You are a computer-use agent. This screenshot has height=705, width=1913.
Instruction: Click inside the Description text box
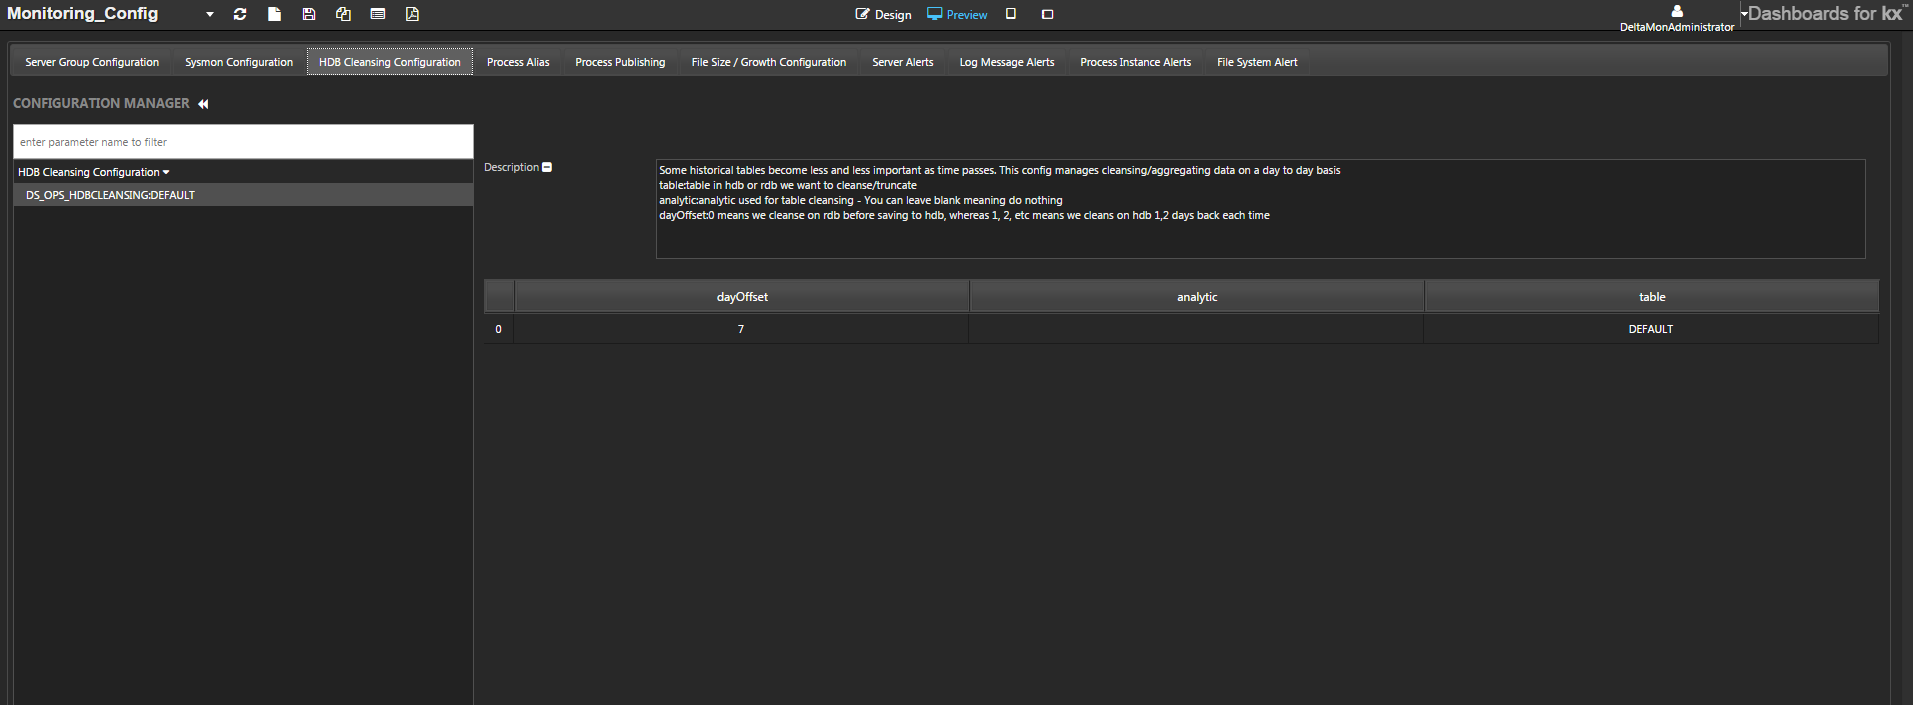[1260, 209]
